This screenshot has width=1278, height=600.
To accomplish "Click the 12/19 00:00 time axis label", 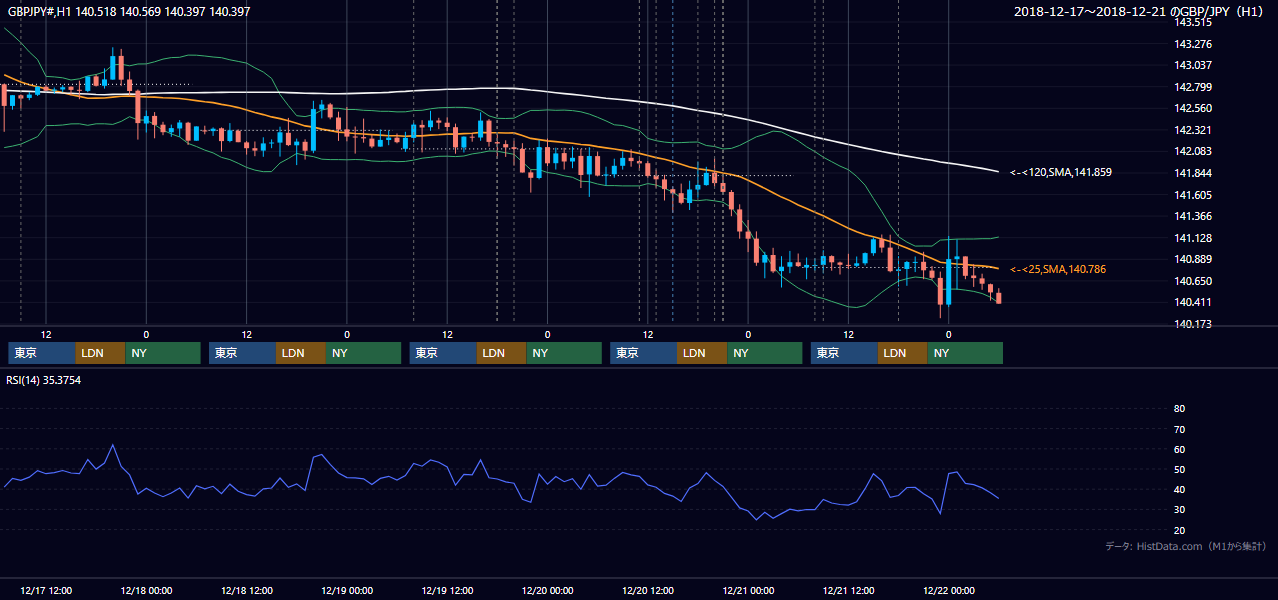I will coord(347,590).
